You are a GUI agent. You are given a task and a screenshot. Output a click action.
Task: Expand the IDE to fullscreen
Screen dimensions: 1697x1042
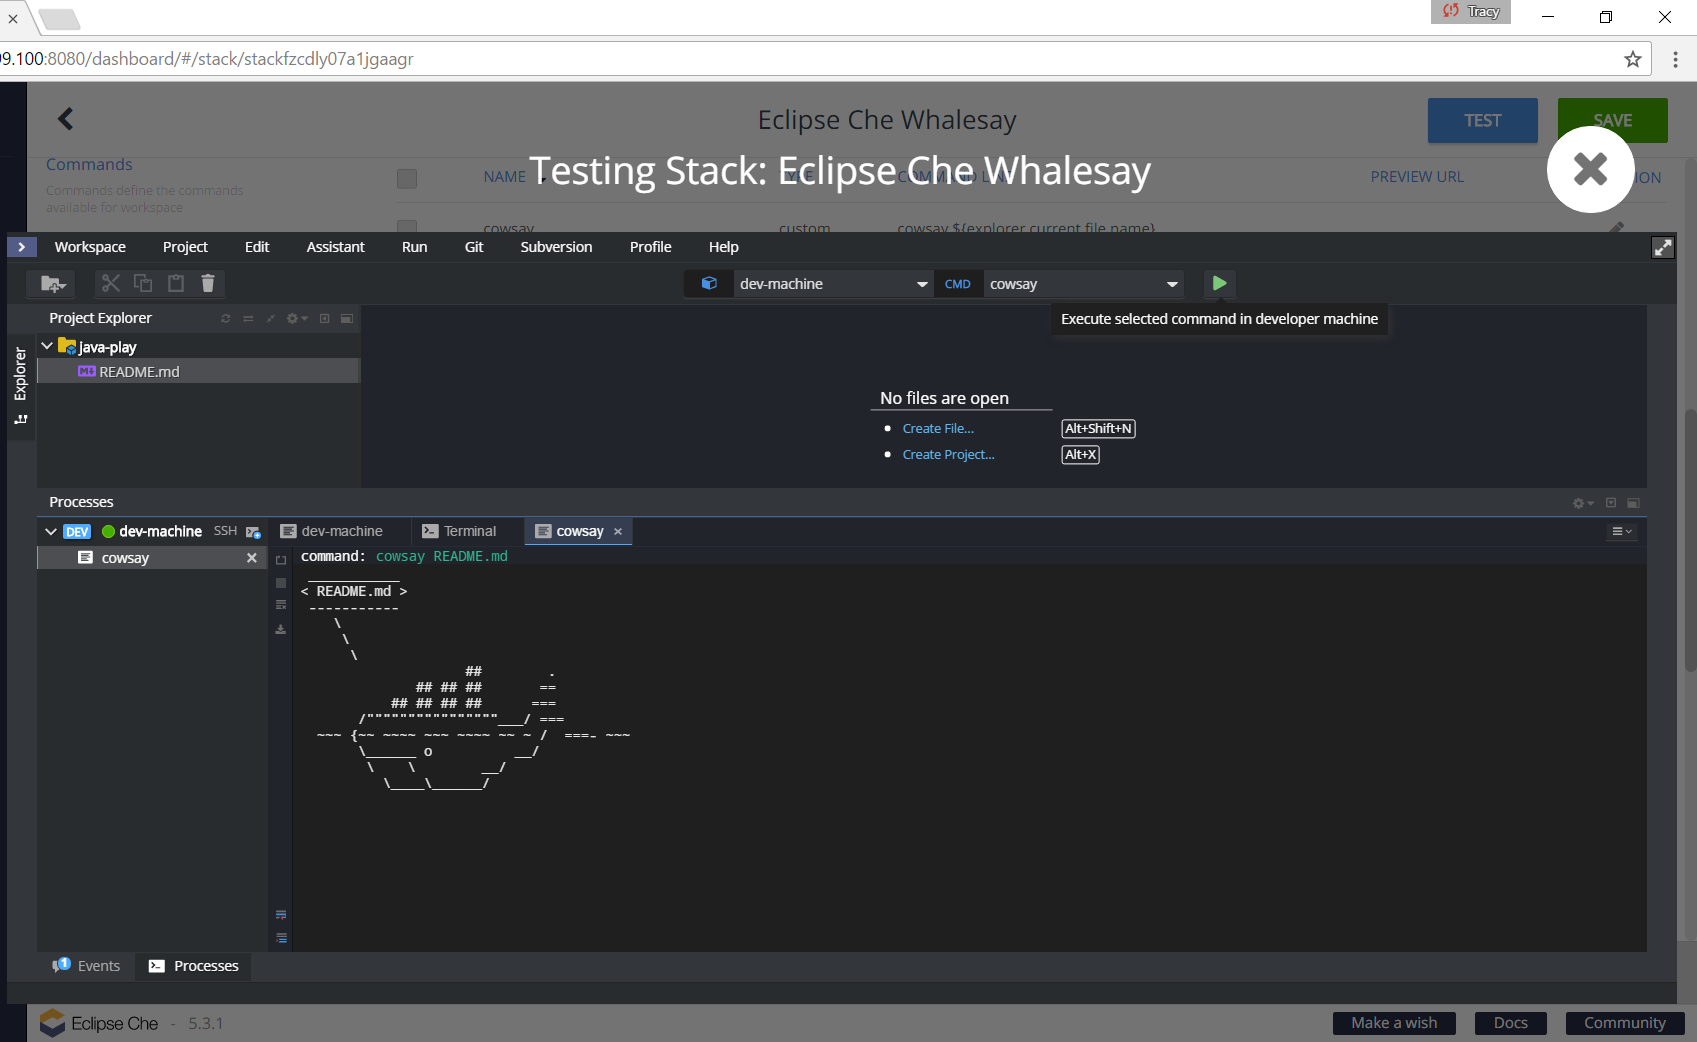pyautogui.click(x=1662, y=247)
